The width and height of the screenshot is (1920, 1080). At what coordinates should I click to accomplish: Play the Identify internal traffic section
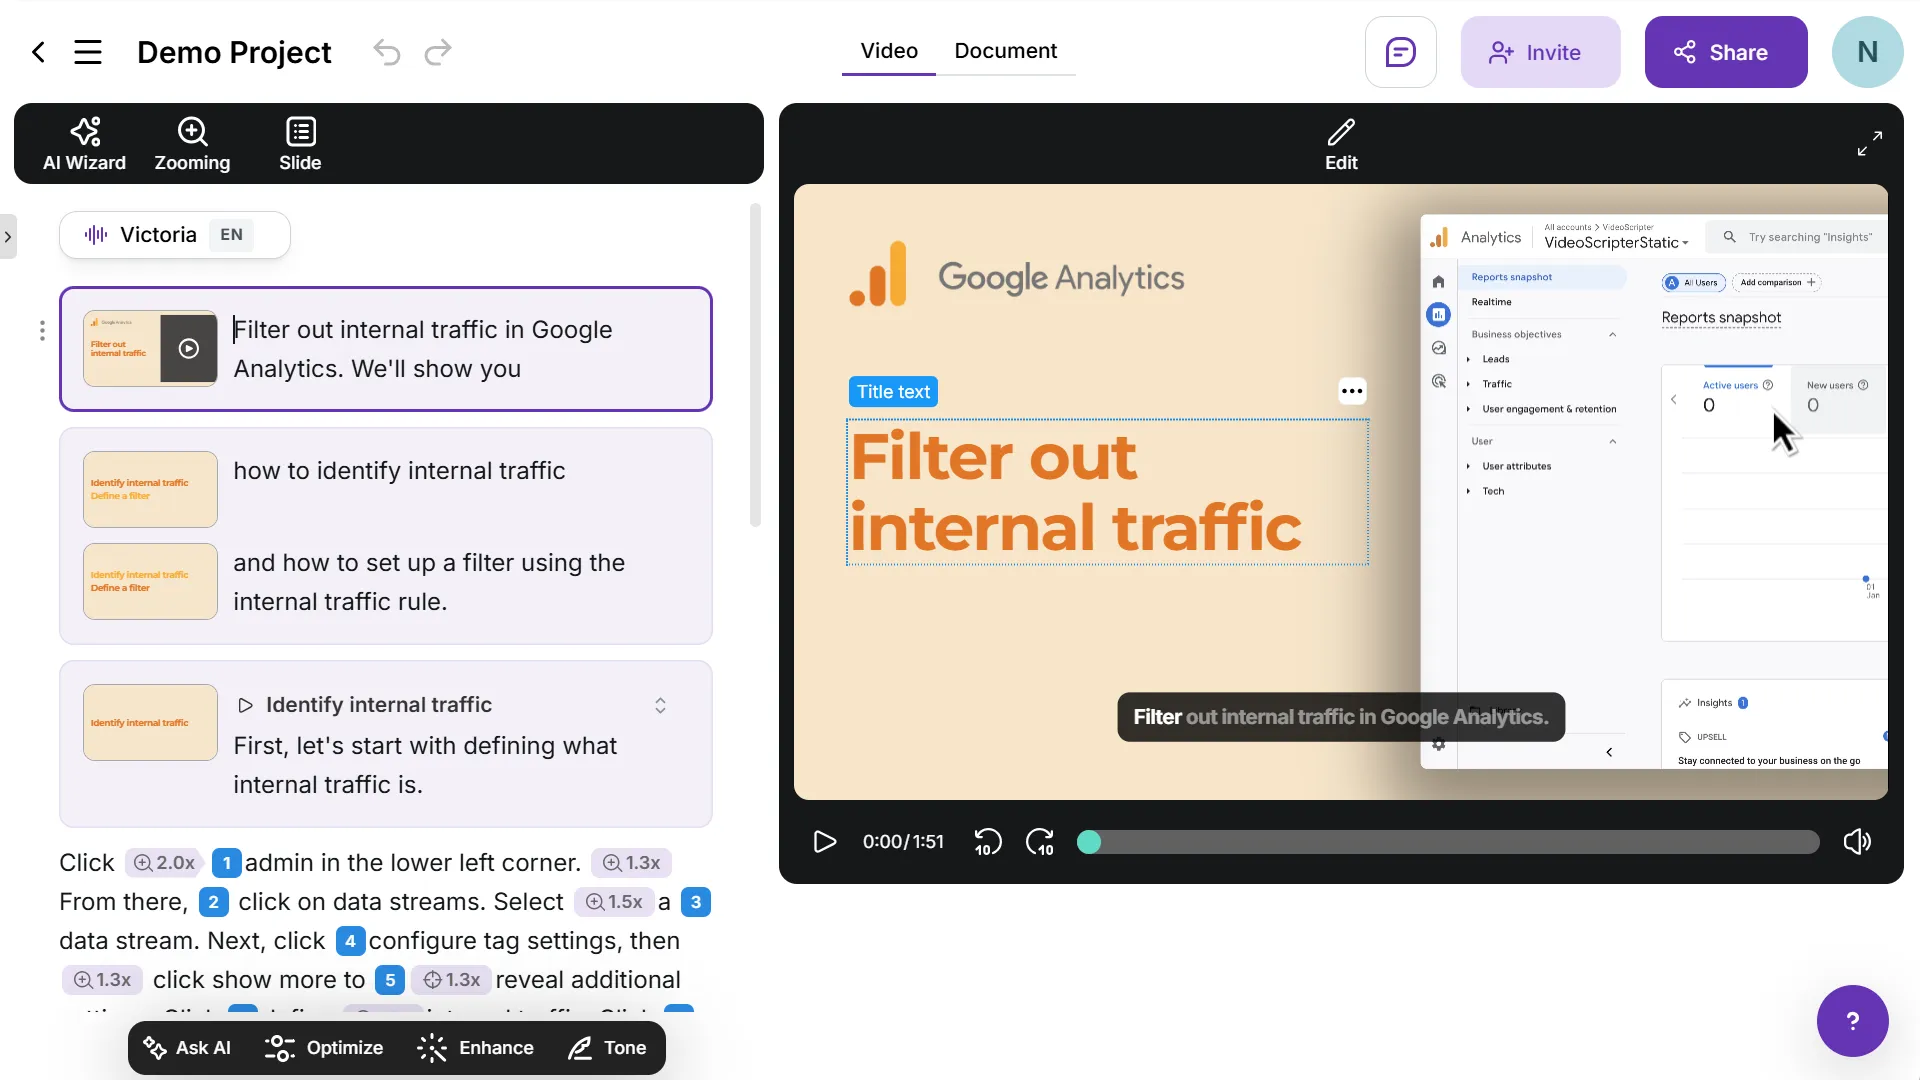click(x=245, y=706)
